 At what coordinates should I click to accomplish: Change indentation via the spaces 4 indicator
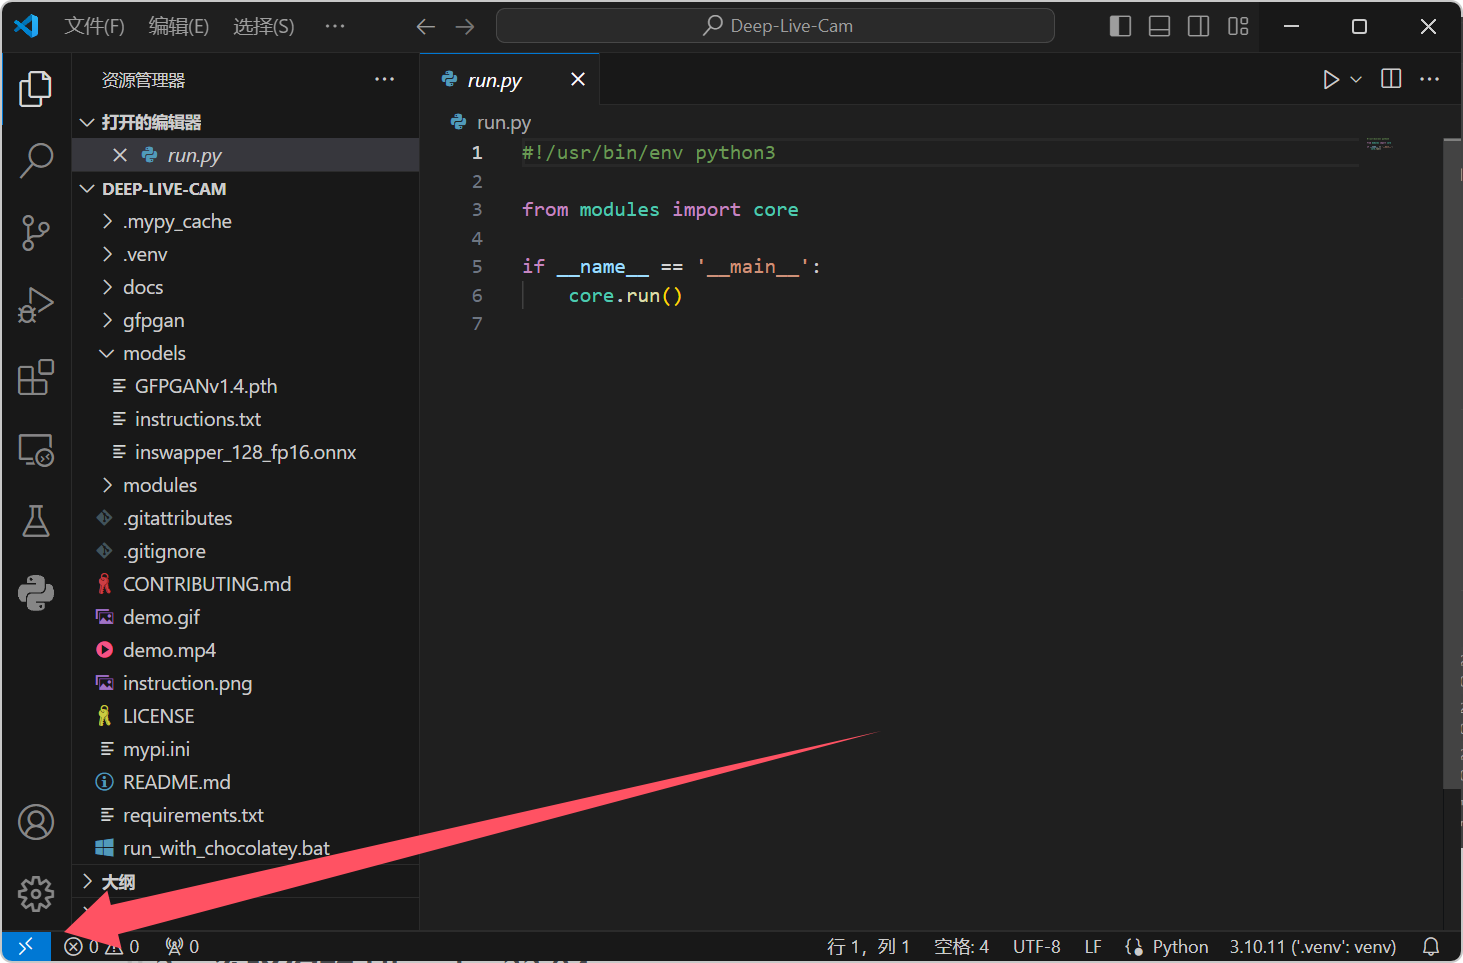point(961,946)
